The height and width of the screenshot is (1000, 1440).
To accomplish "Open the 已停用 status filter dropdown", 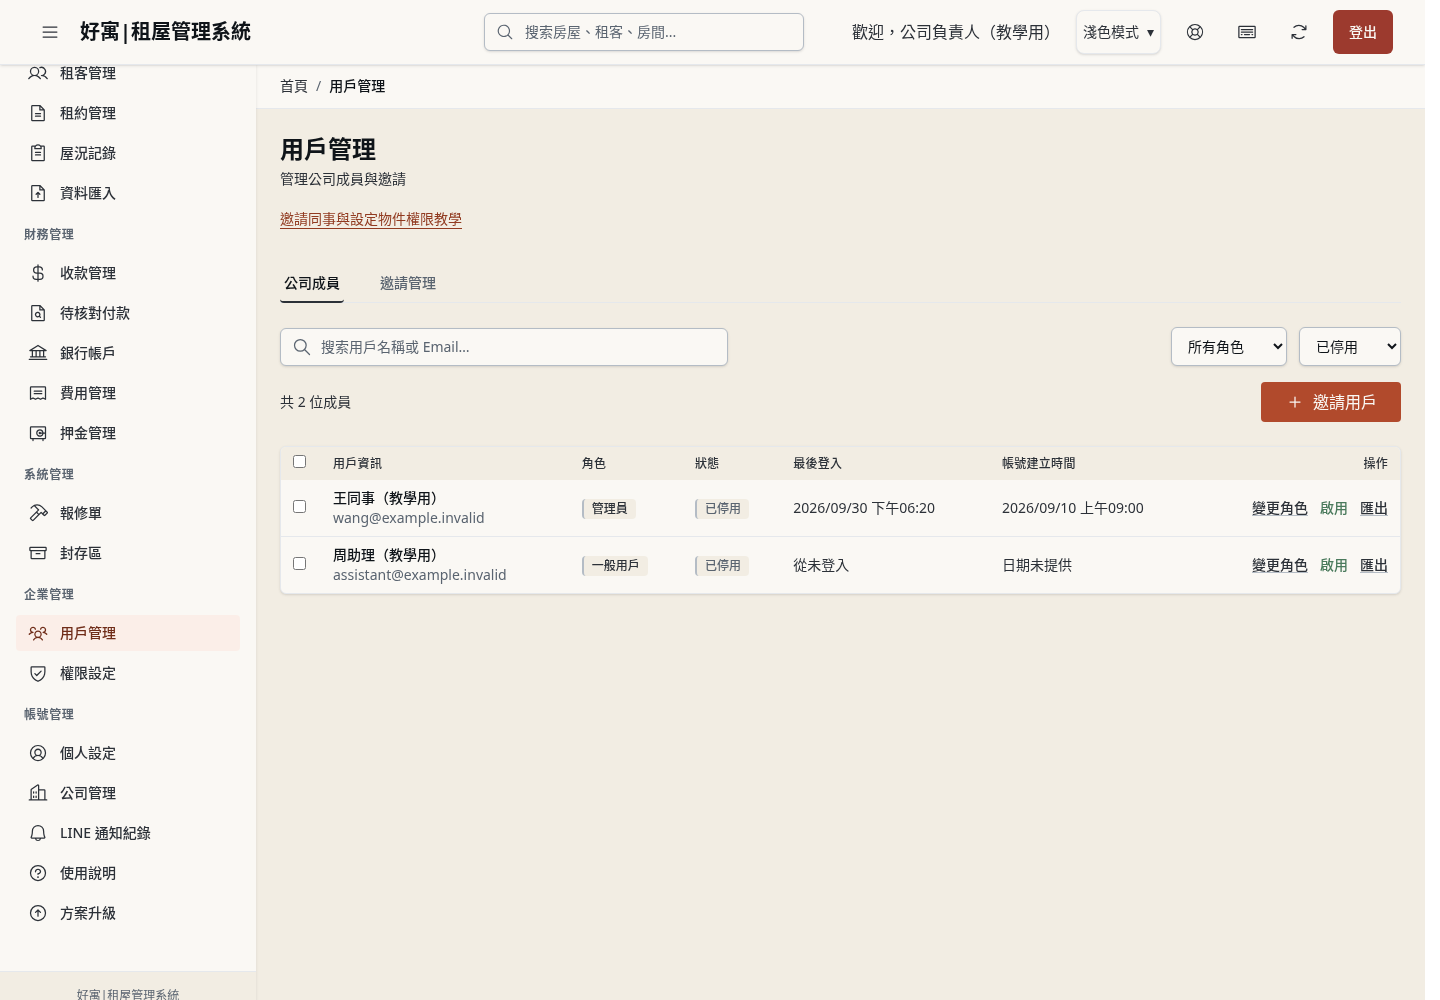I will coord(1350,347).
